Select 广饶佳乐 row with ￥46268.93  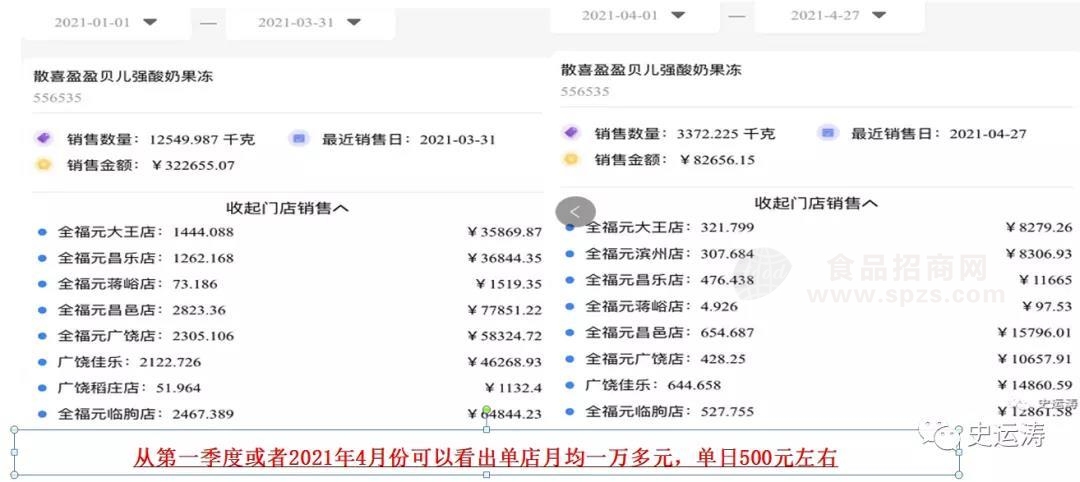pos(290,362)
